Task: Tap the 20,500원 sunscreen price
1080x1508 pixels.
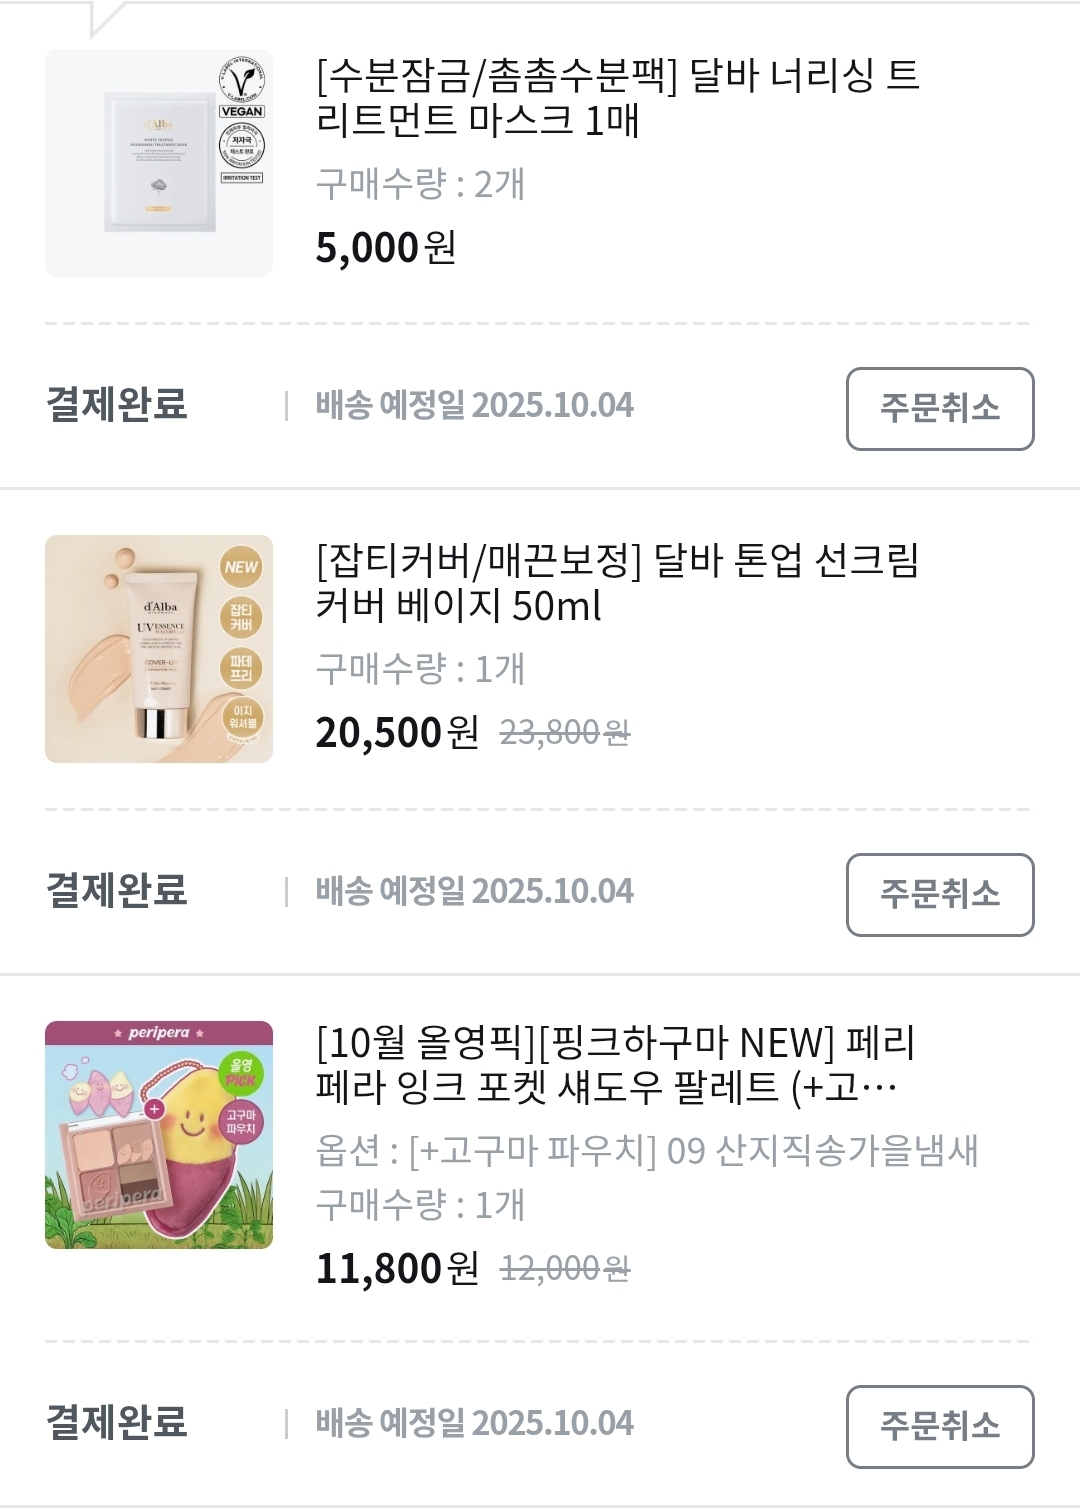Action: [x=397, y=732]
